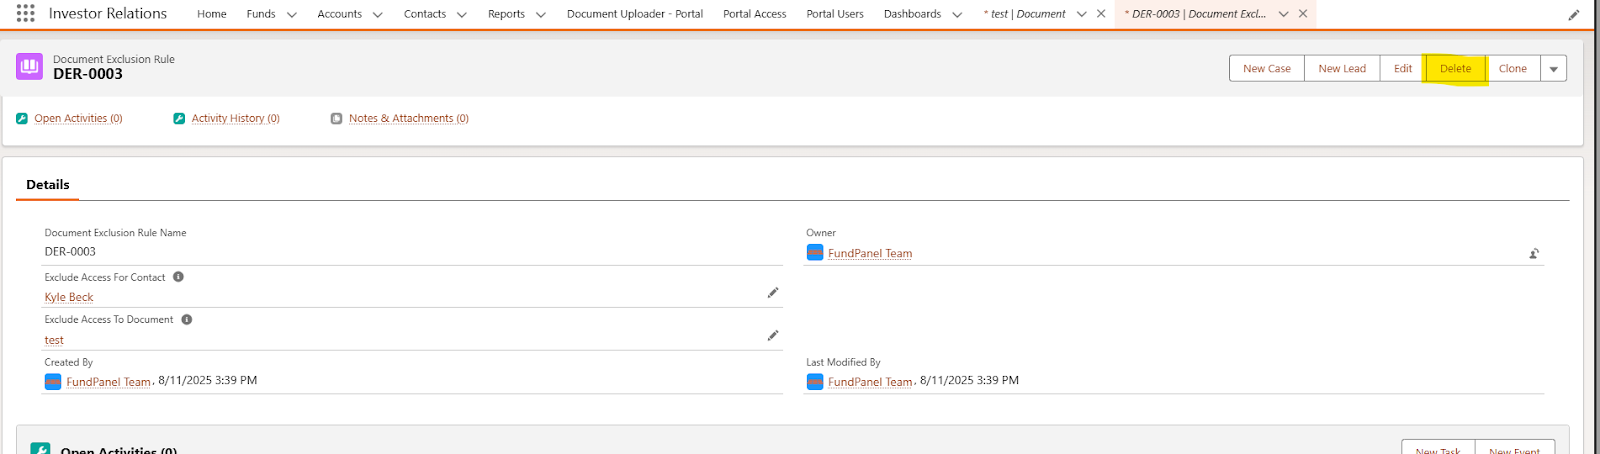1600x454 pixels.
Task: Close the DER-0003 | Document Excl... tab
Action: pos(1303,14)
